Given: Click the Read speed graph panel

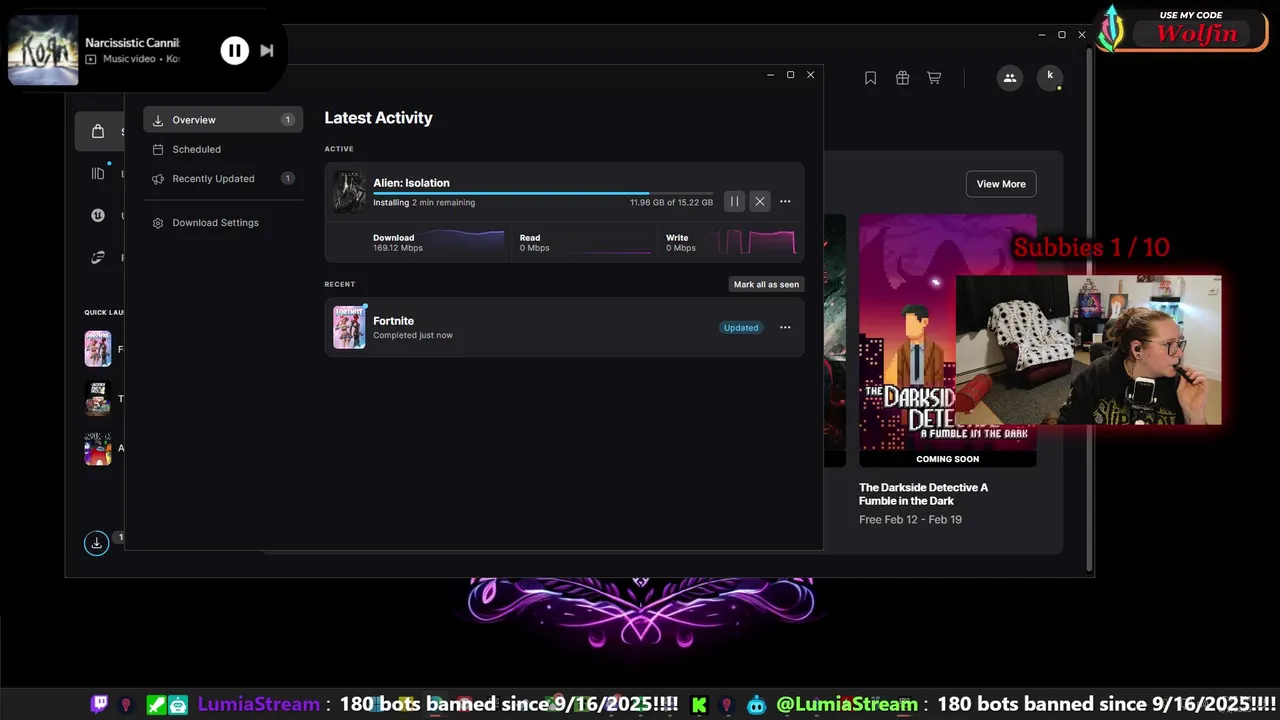Looking at the screenshot, I should (585, 242).
